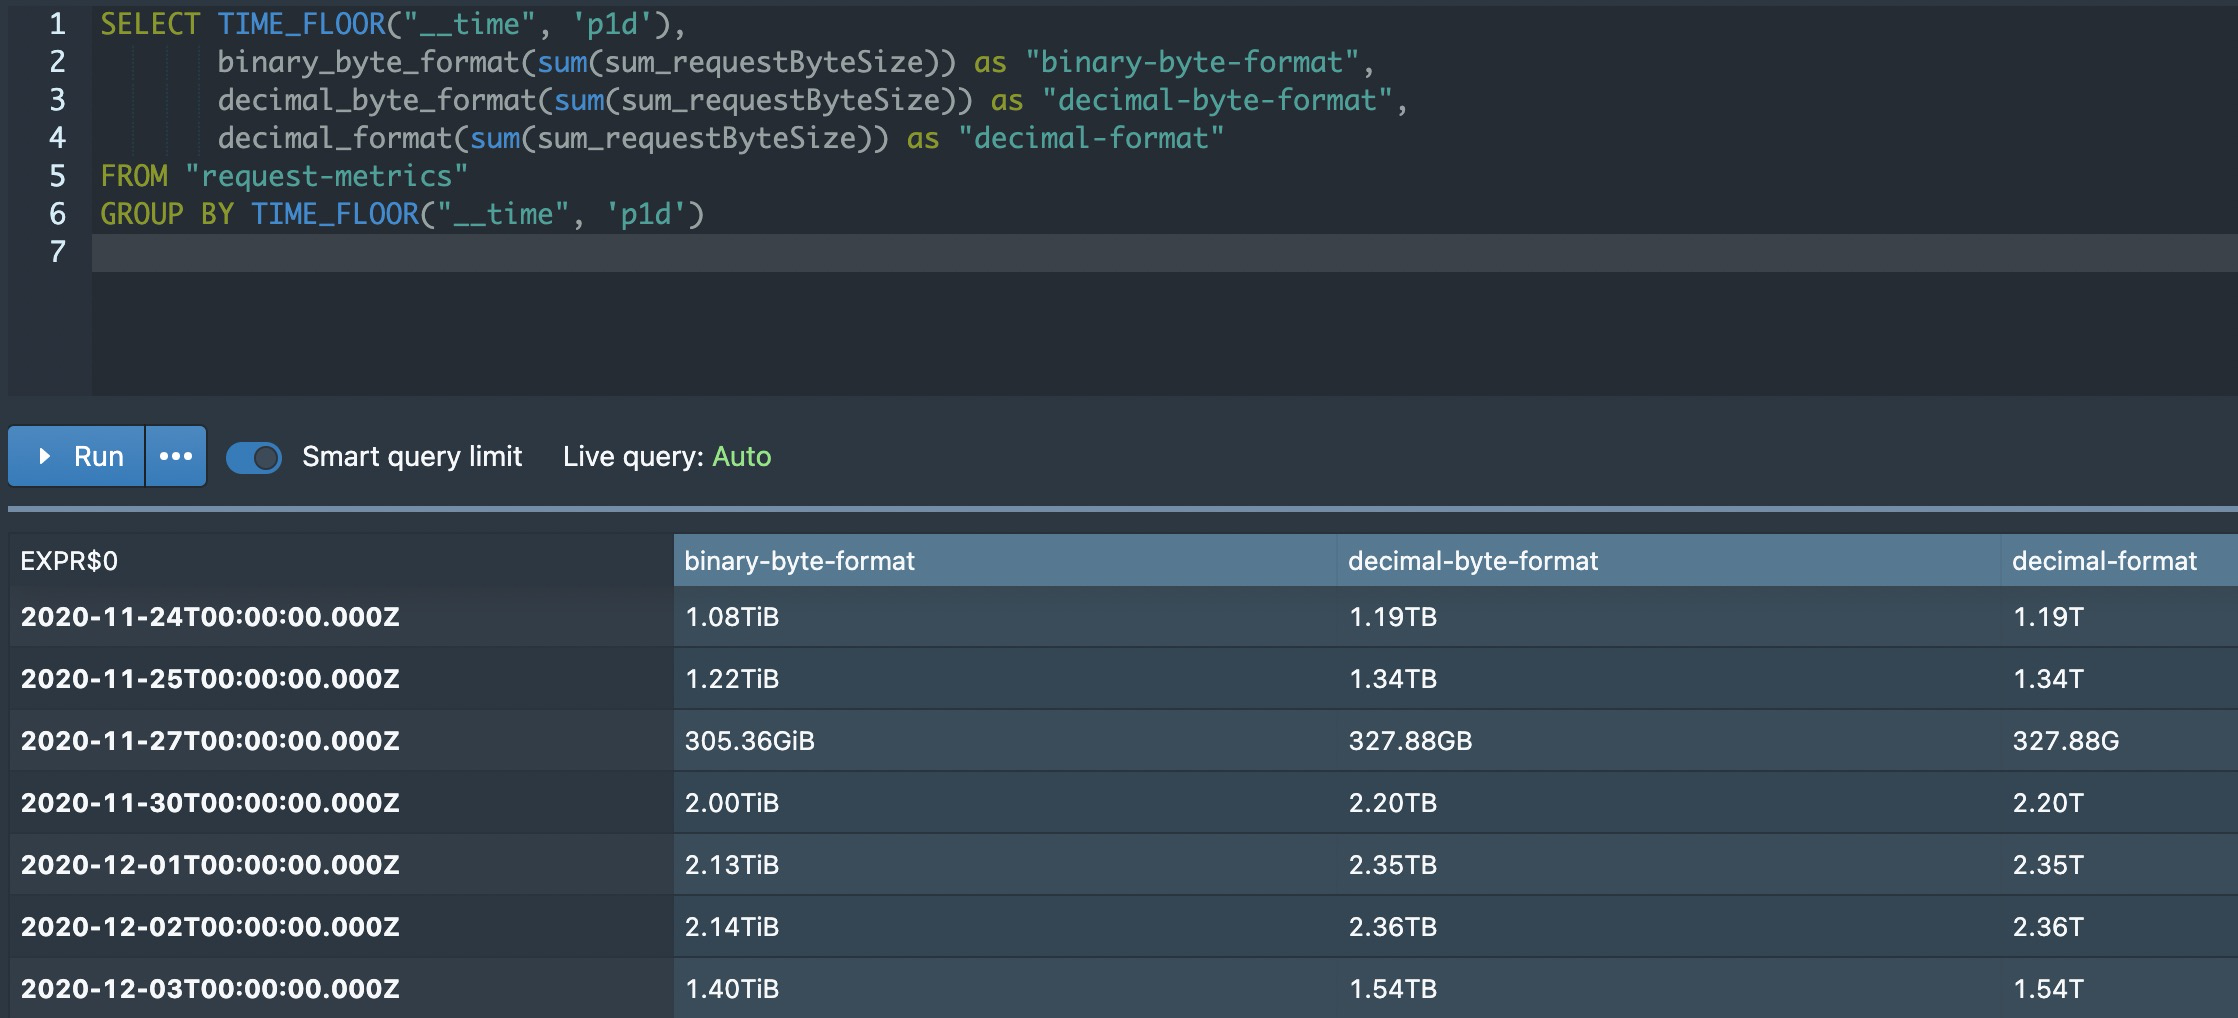Click the 2.36TB value
Viewport: 2238px width, 1018px height.
pyautogui.click(x=1393, y=927)
